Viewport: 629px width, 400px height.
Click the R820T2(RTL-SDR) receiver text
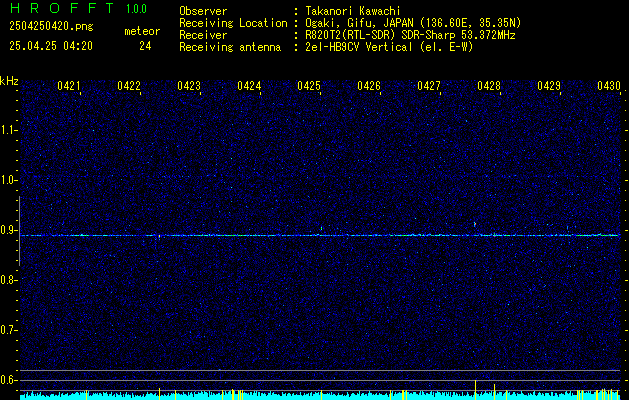[x=410, y=35]
